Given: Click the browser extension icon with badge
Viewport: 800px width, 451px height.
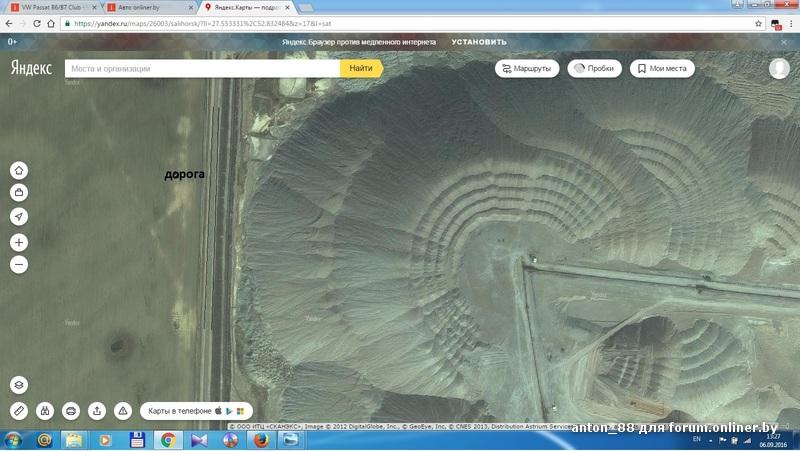Looking at the screenshot, I should click(x=776, y=24).
